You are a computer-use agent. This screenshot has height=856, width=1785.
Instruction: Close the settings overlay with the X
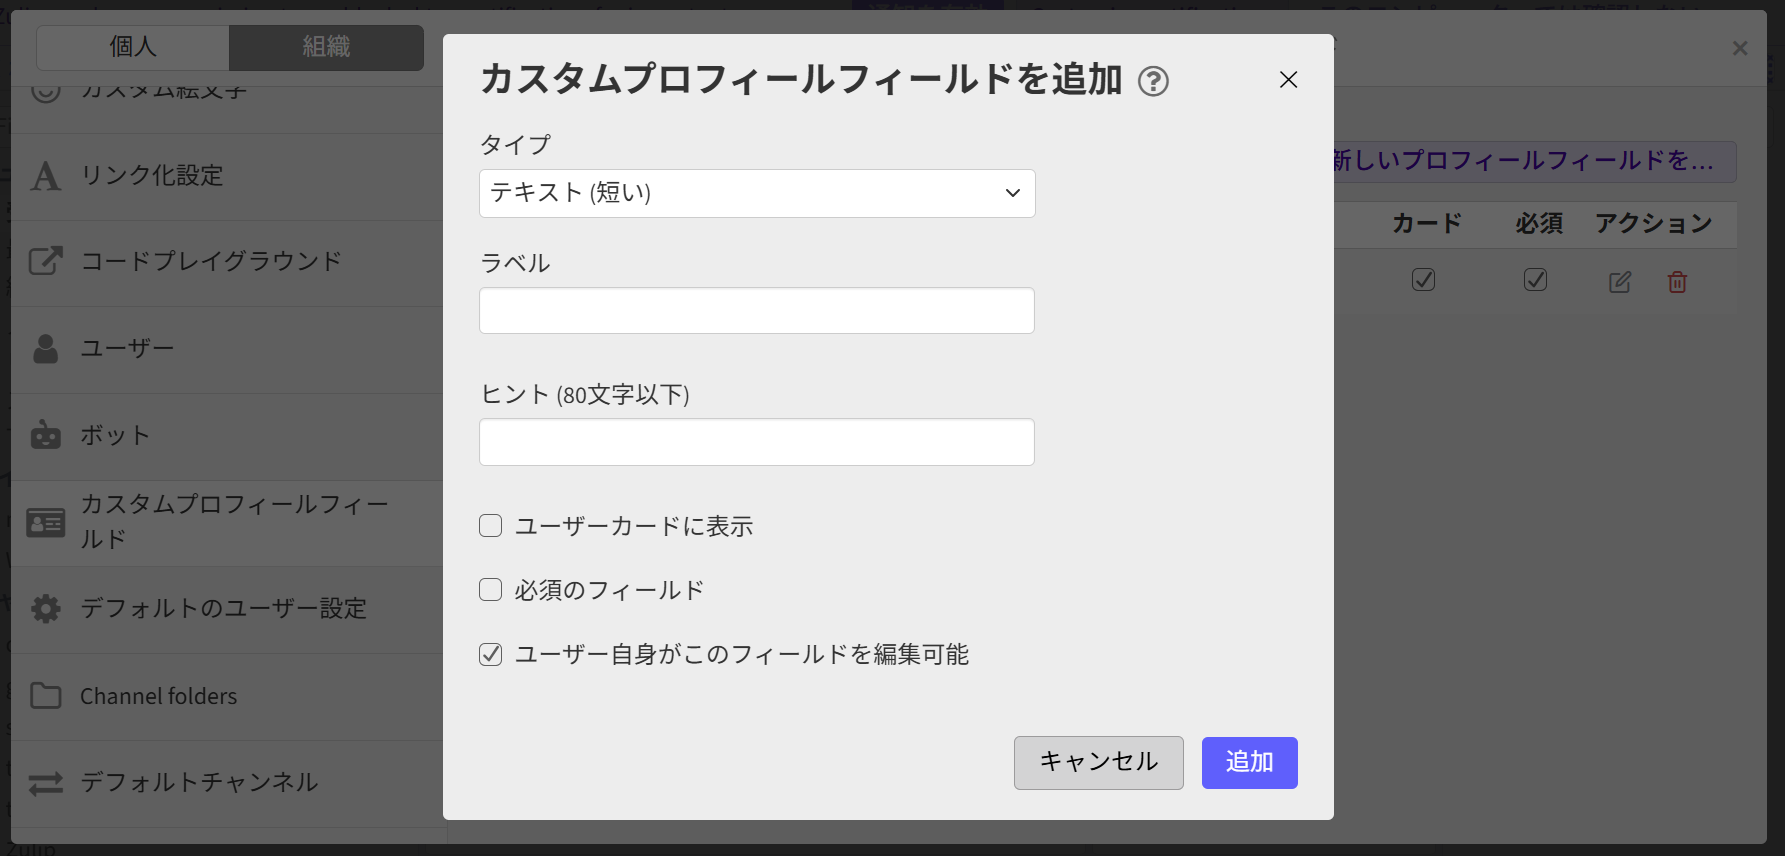point(1740,48)
